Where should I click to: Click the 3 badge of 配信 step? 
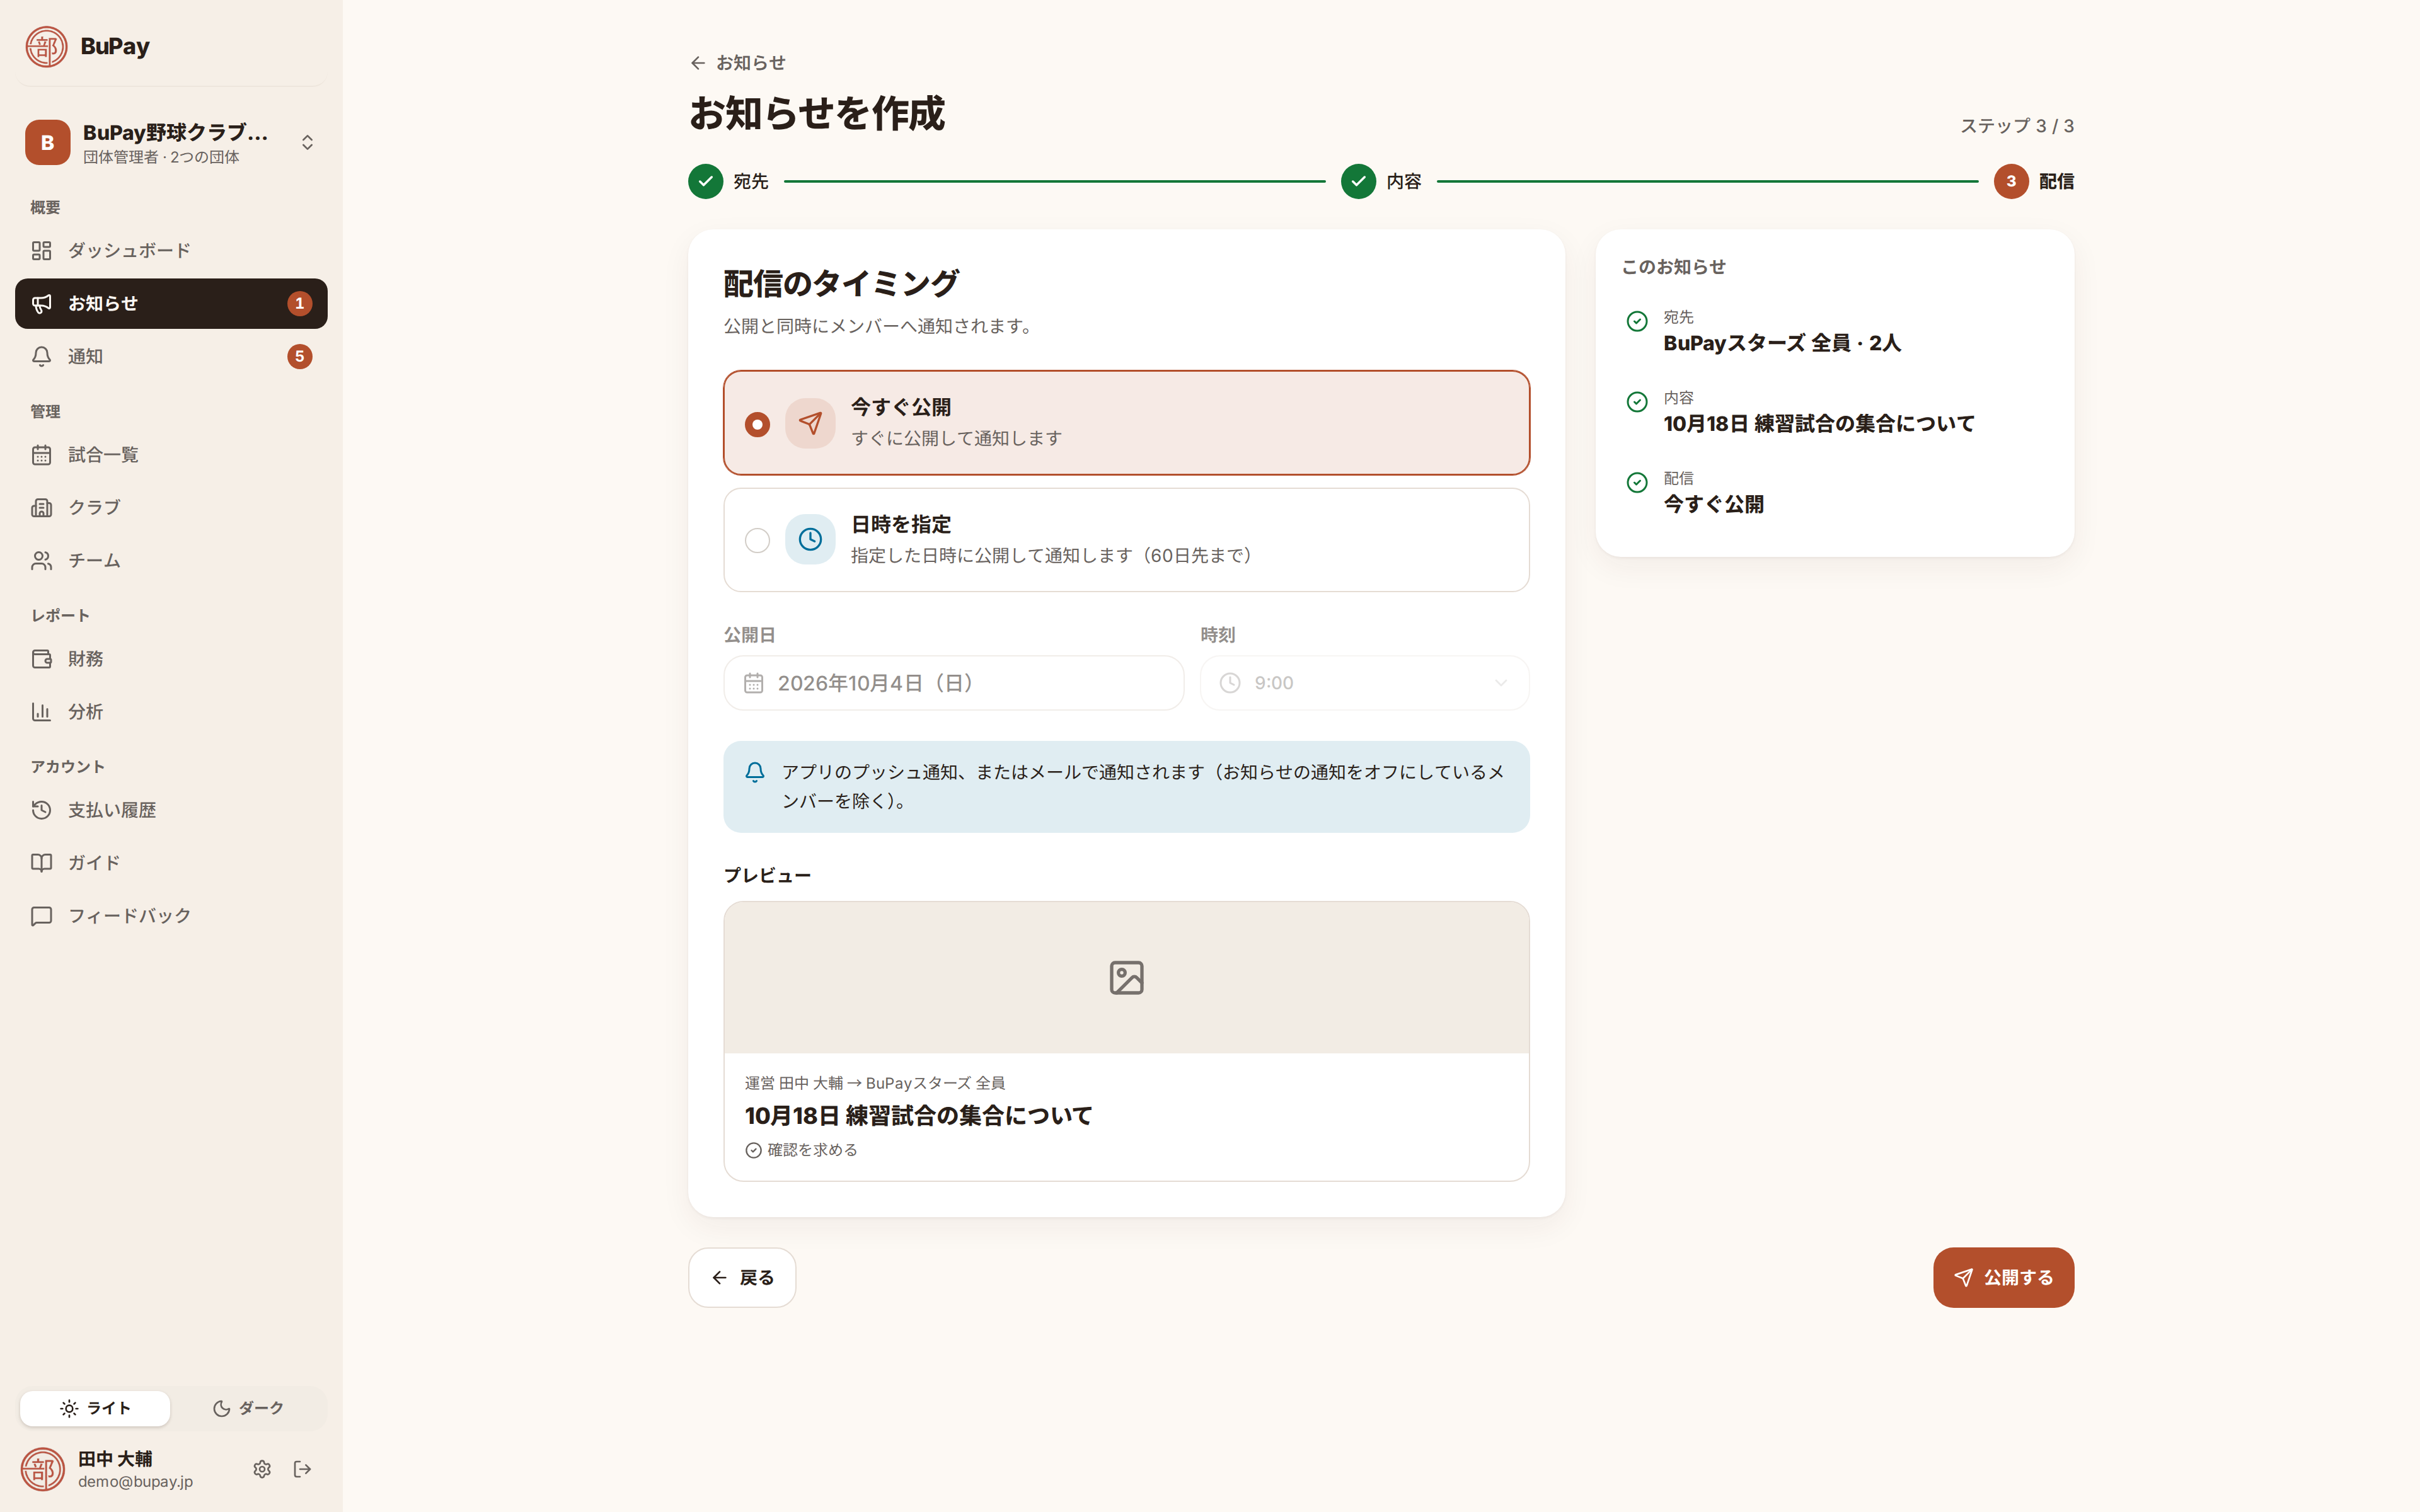2011,181
